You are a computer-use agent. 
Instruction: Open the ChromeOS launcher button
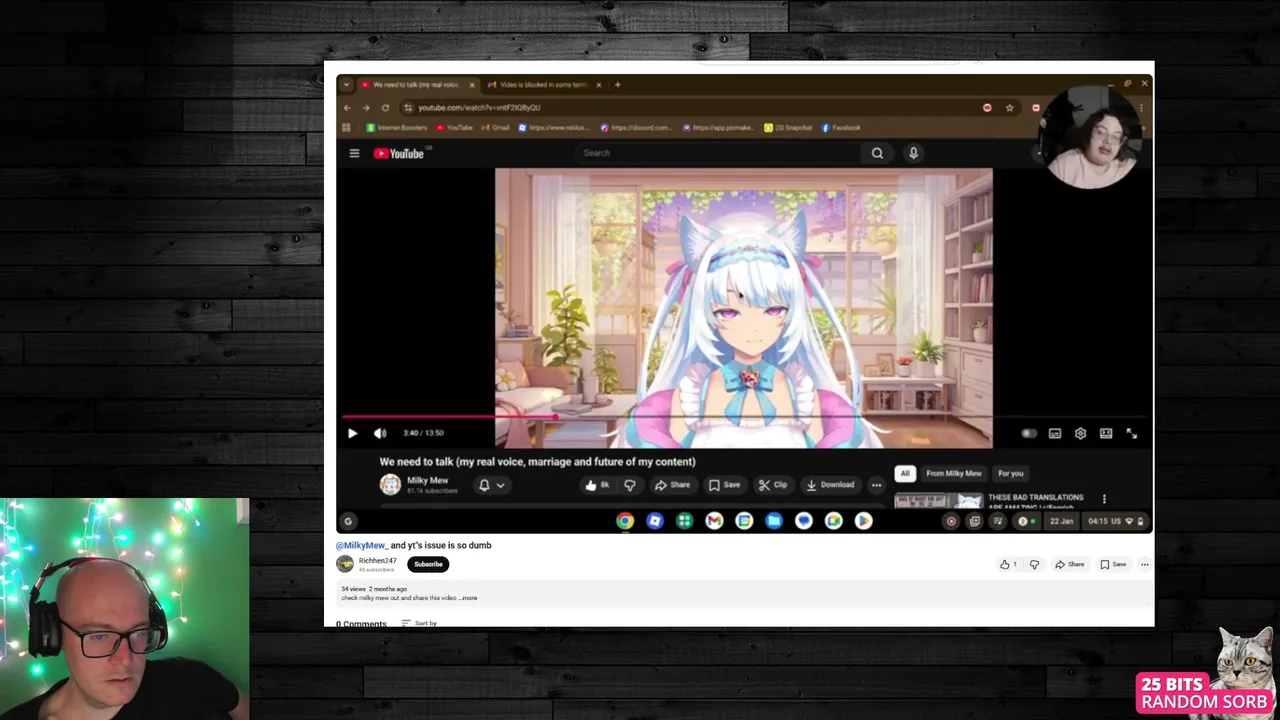click(348, 521)
